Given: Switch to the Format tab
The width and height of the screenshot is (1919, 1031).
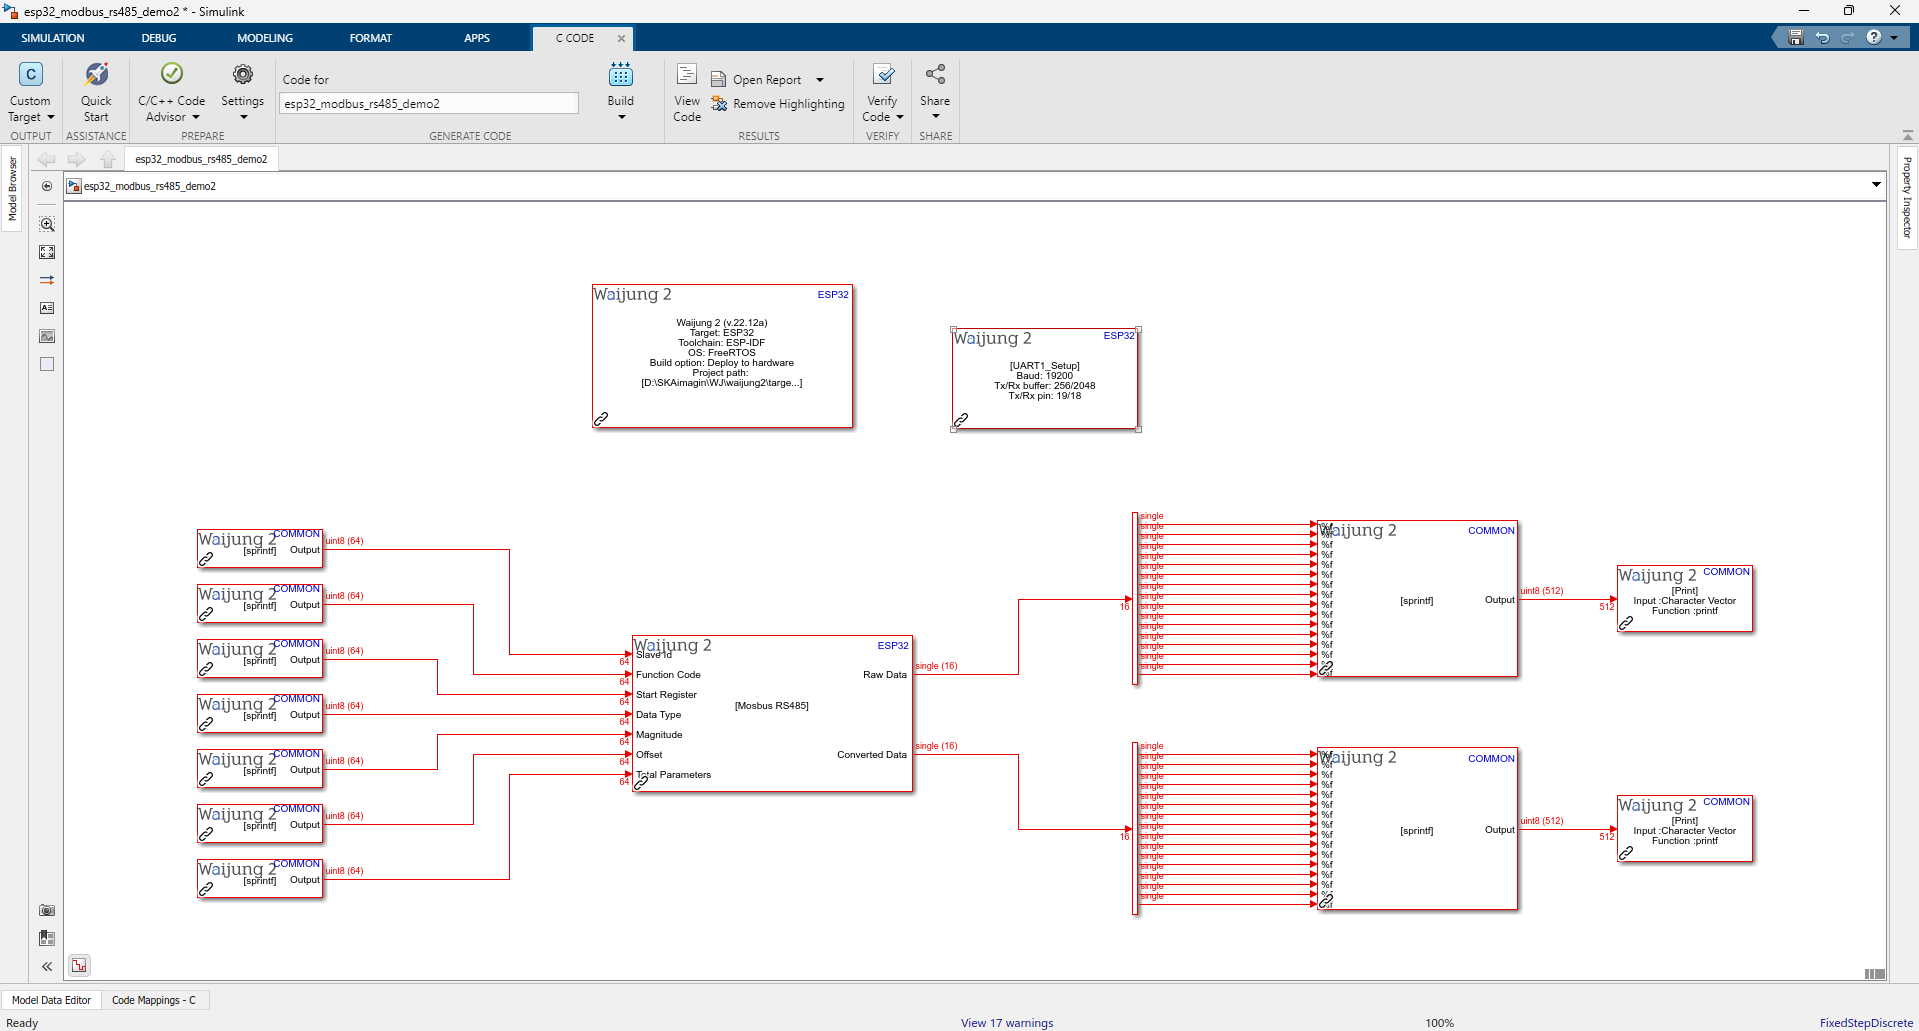Looking at the screenshot, I should pyautogui.click(x=371, y=38).
